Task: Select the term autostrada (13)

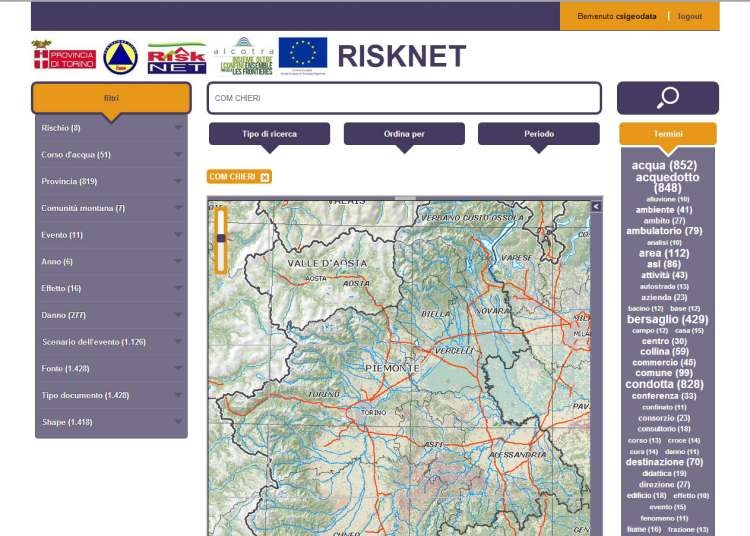Action: (664, 286)
